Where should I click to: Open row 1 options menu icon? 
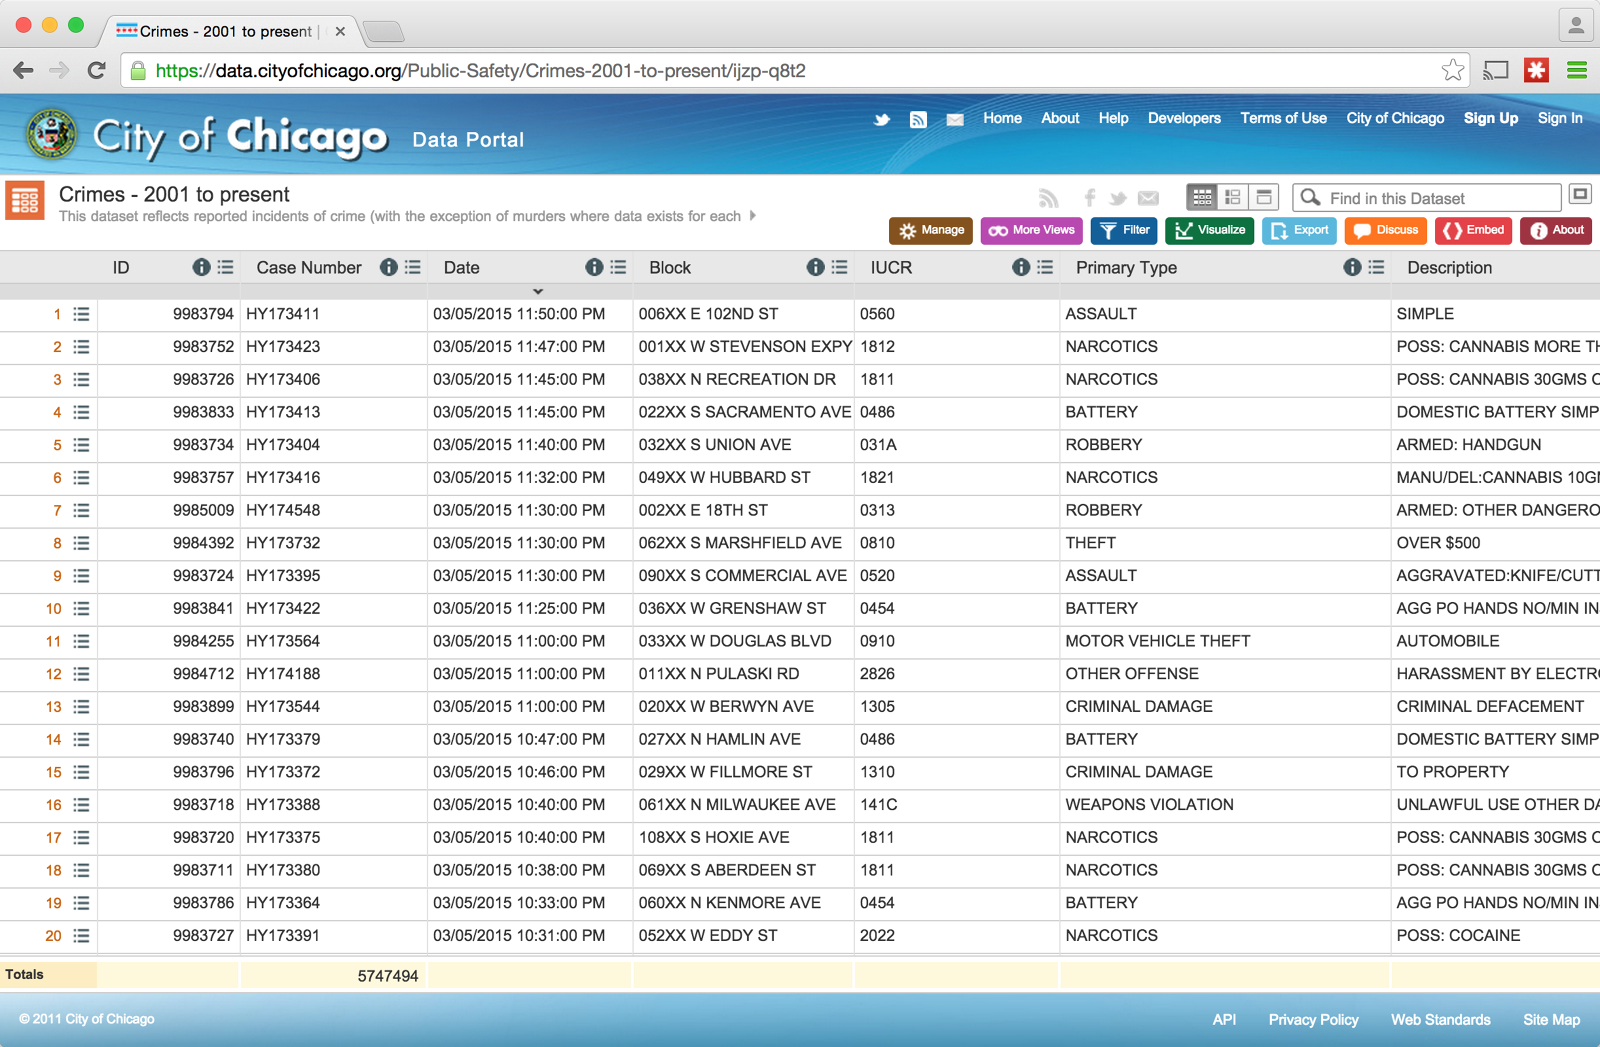point(81,314)
